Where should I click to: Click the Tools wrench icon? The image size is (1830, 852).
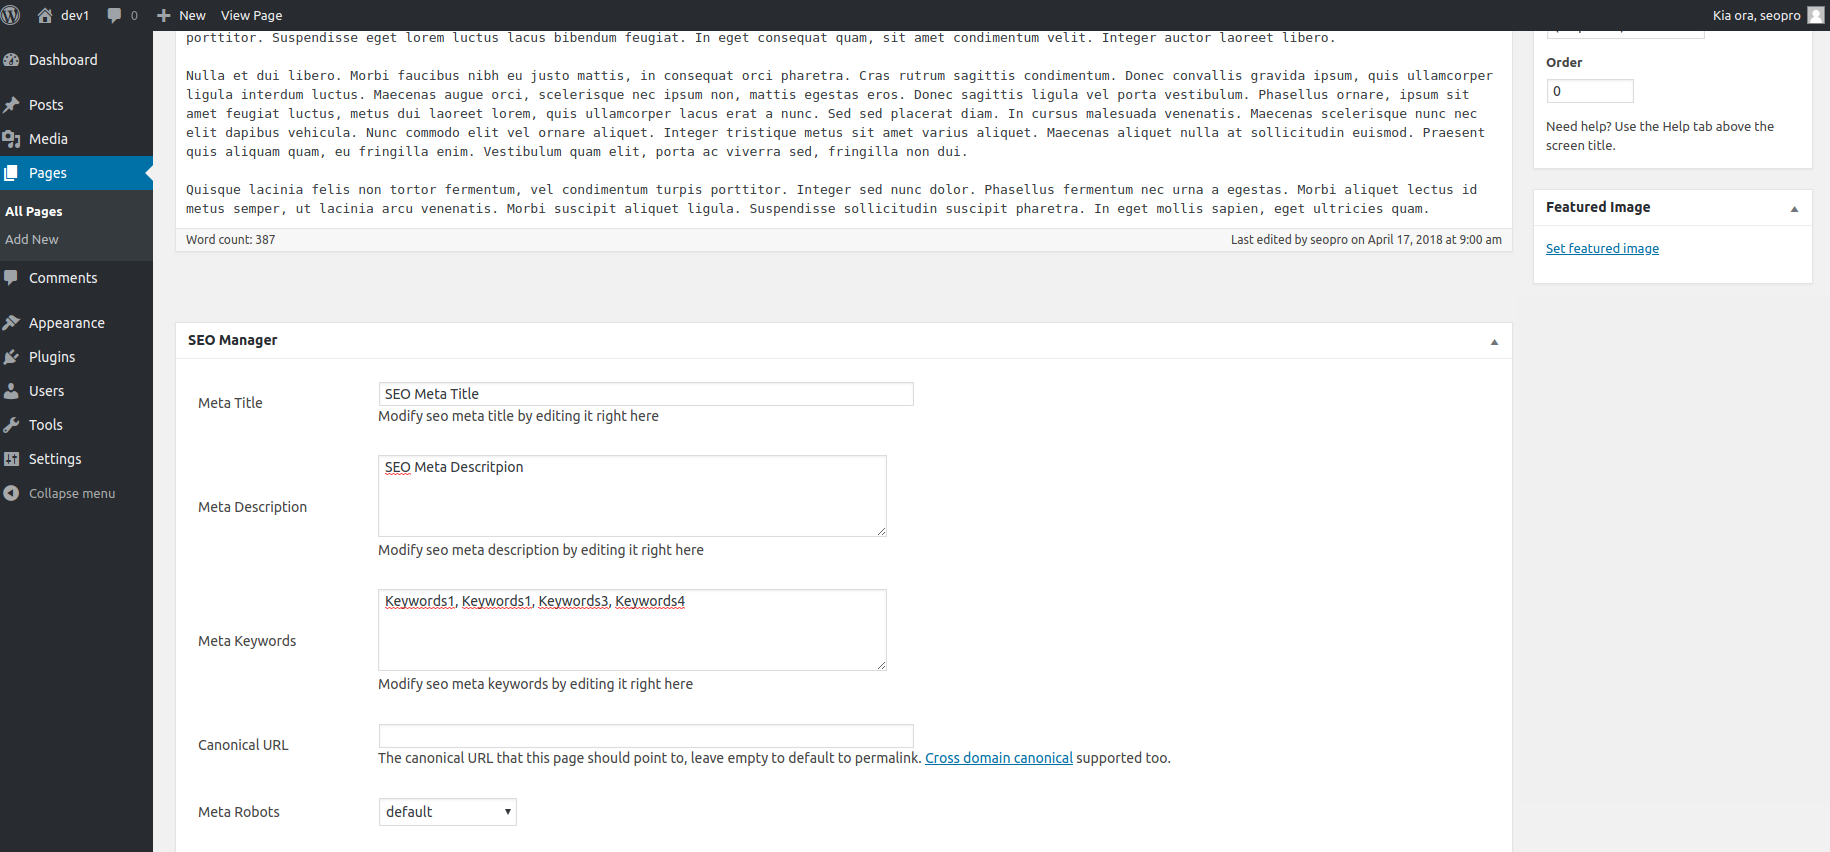[12, 425]
